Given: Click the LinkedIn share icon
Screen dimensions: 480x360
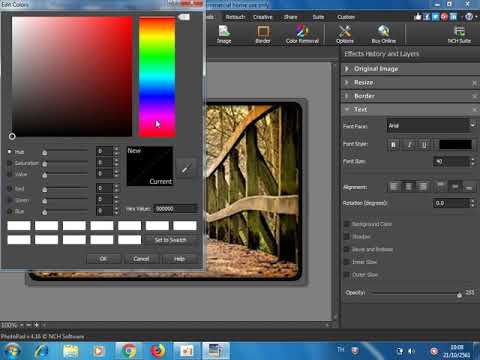Looking at the screenshot, I should click(x=453, y=16).
